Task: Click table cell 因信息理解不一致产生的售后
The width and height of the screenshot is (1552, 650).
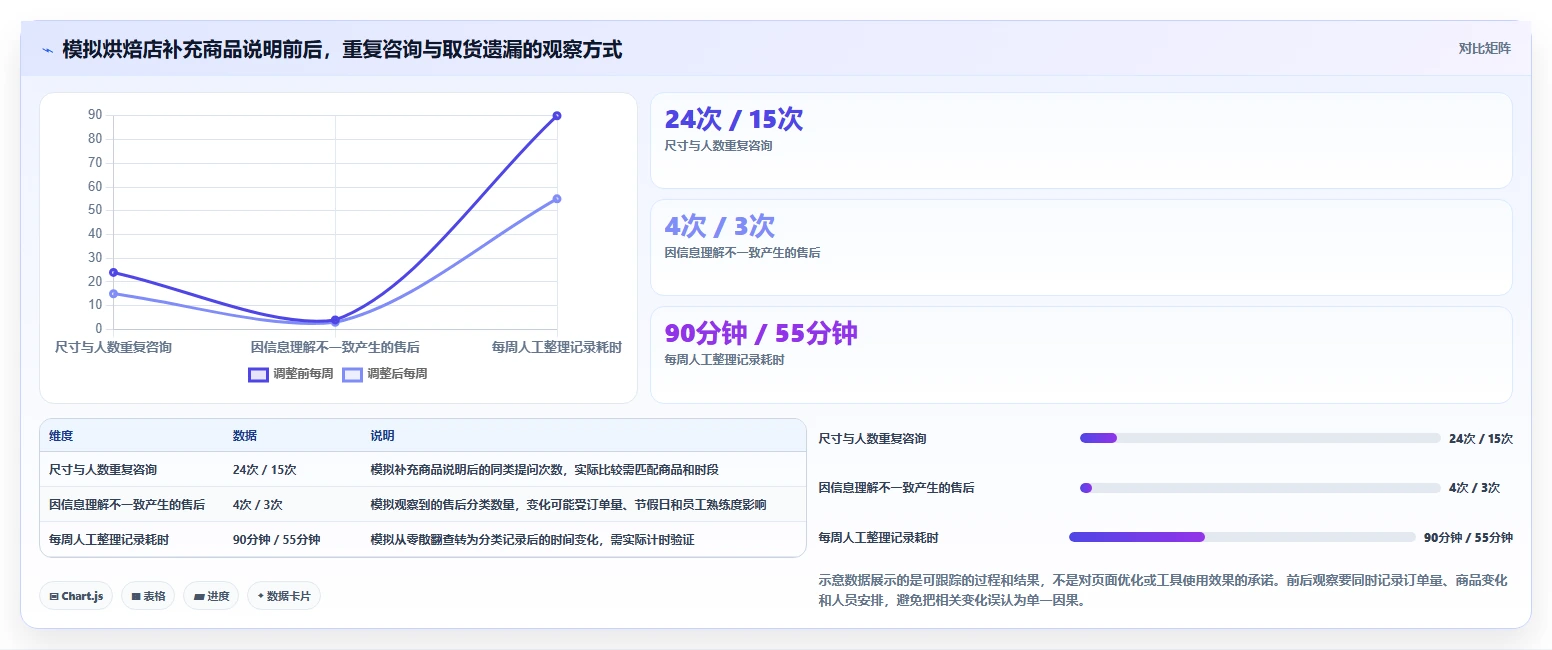Action: 127,504
